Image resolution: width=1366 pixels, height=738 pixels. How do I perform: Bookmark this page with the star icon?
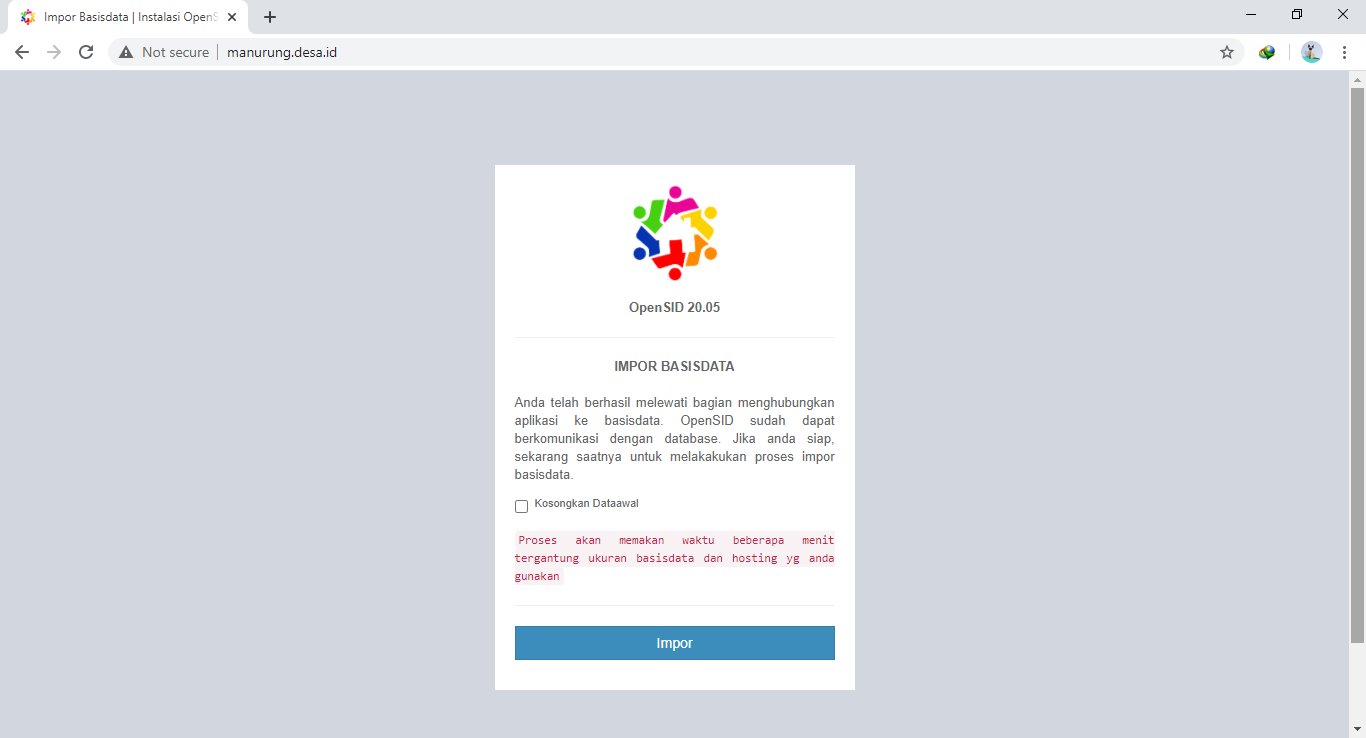[1227, 52]
